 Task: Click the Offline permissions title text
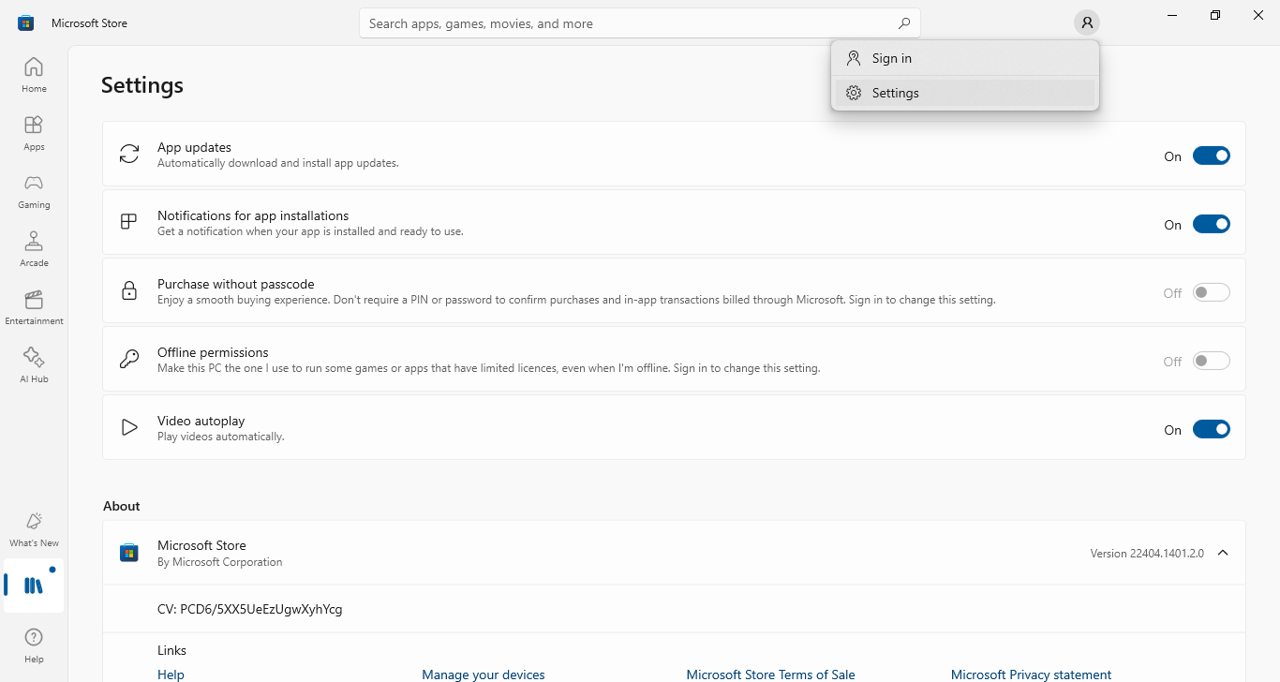[x=213, y=352]
